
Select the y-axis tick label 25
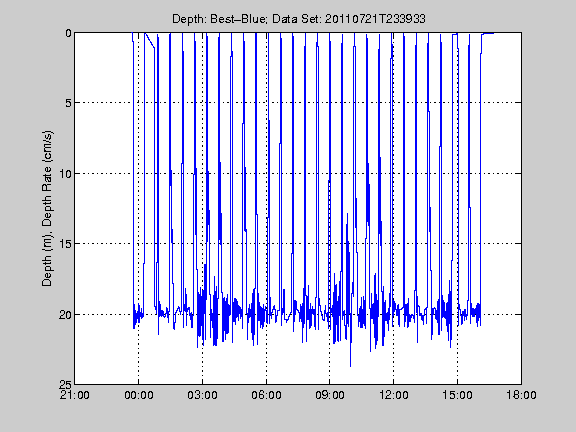(65, 384)
